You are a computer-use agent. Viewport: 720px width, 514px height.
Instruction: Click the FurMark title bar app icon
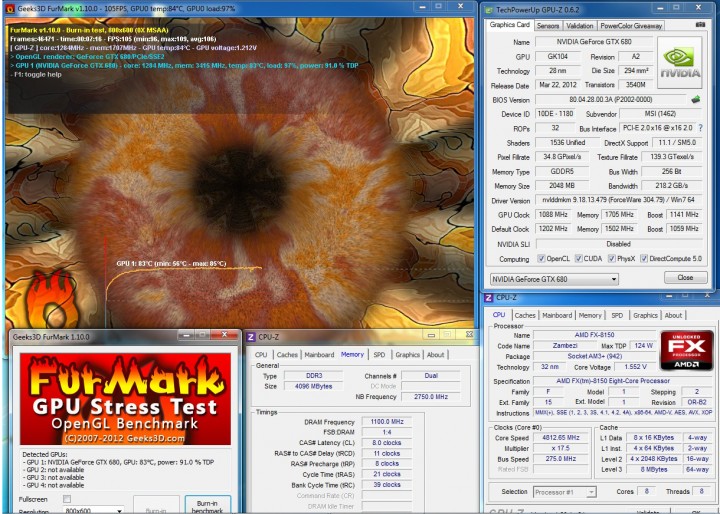10,8
